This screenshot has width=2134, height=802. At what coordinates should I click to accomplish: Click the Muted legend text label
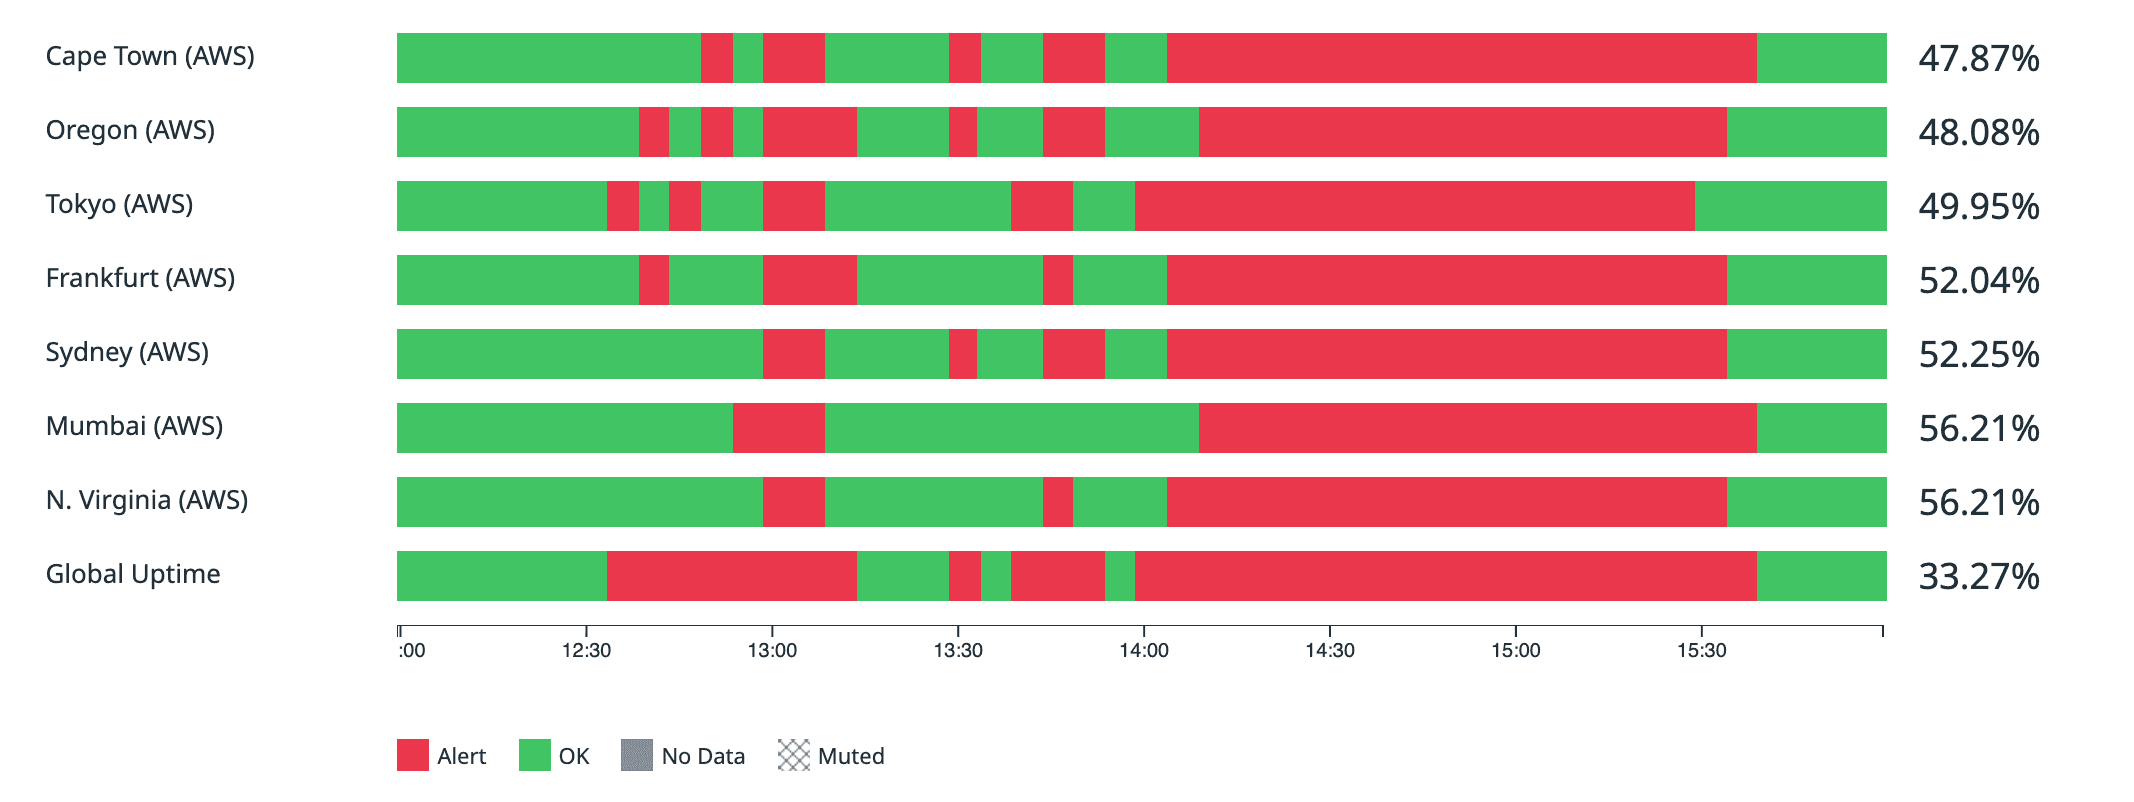850,756
